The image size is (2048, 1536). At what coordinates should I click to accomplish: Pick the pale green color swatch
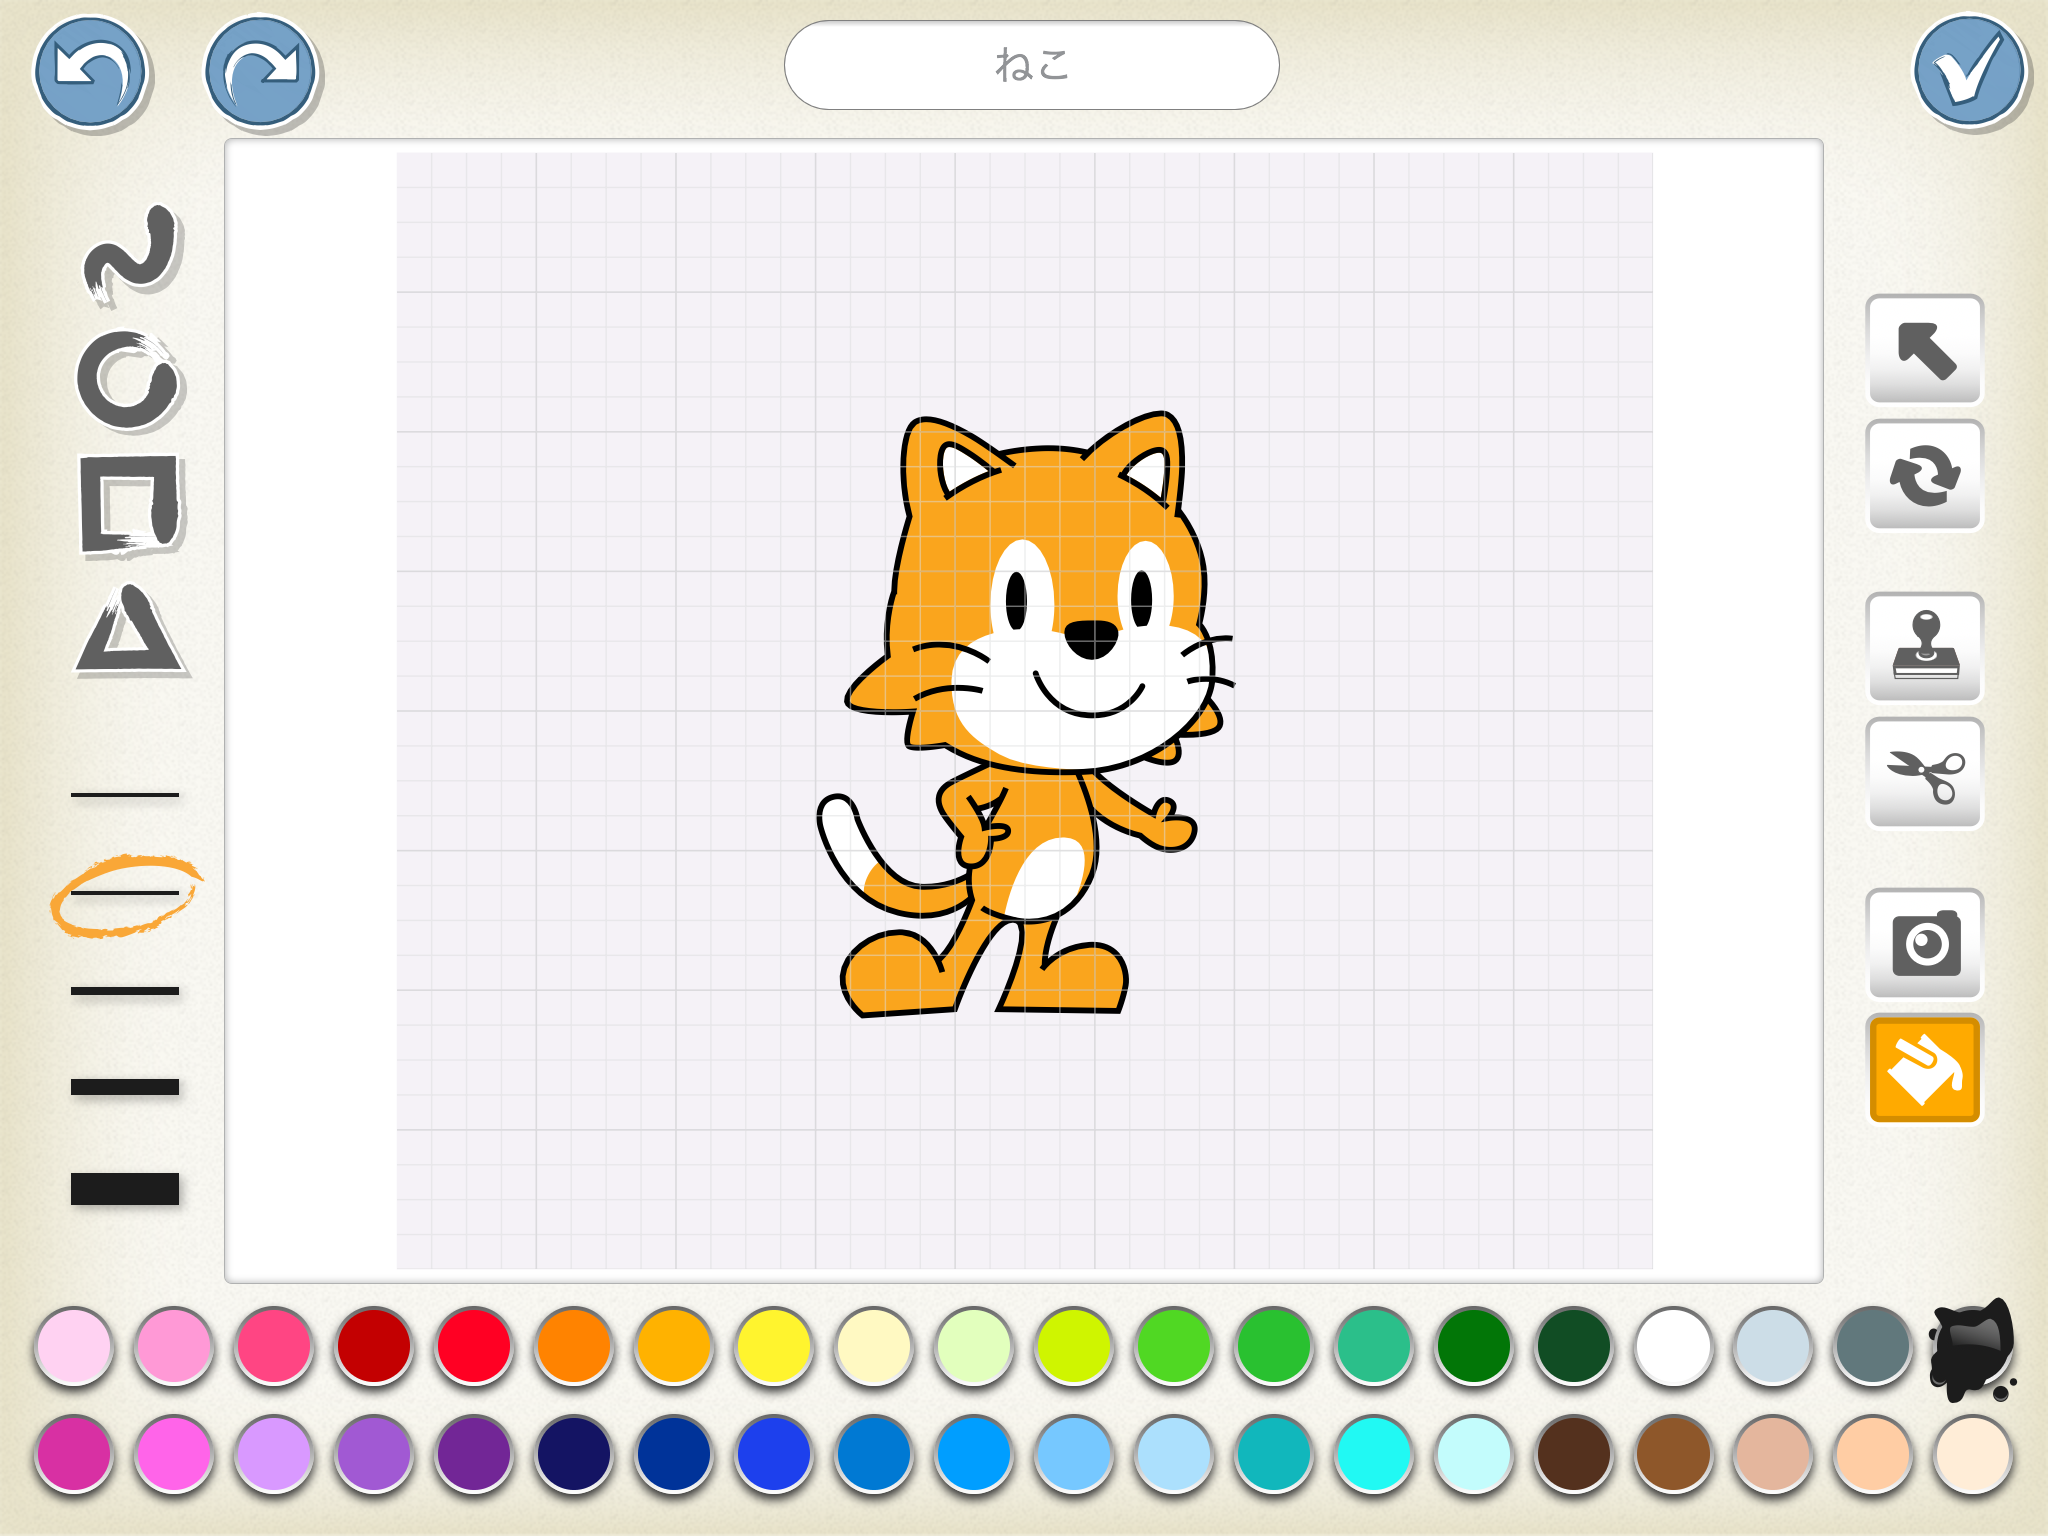pos(974,1346)
